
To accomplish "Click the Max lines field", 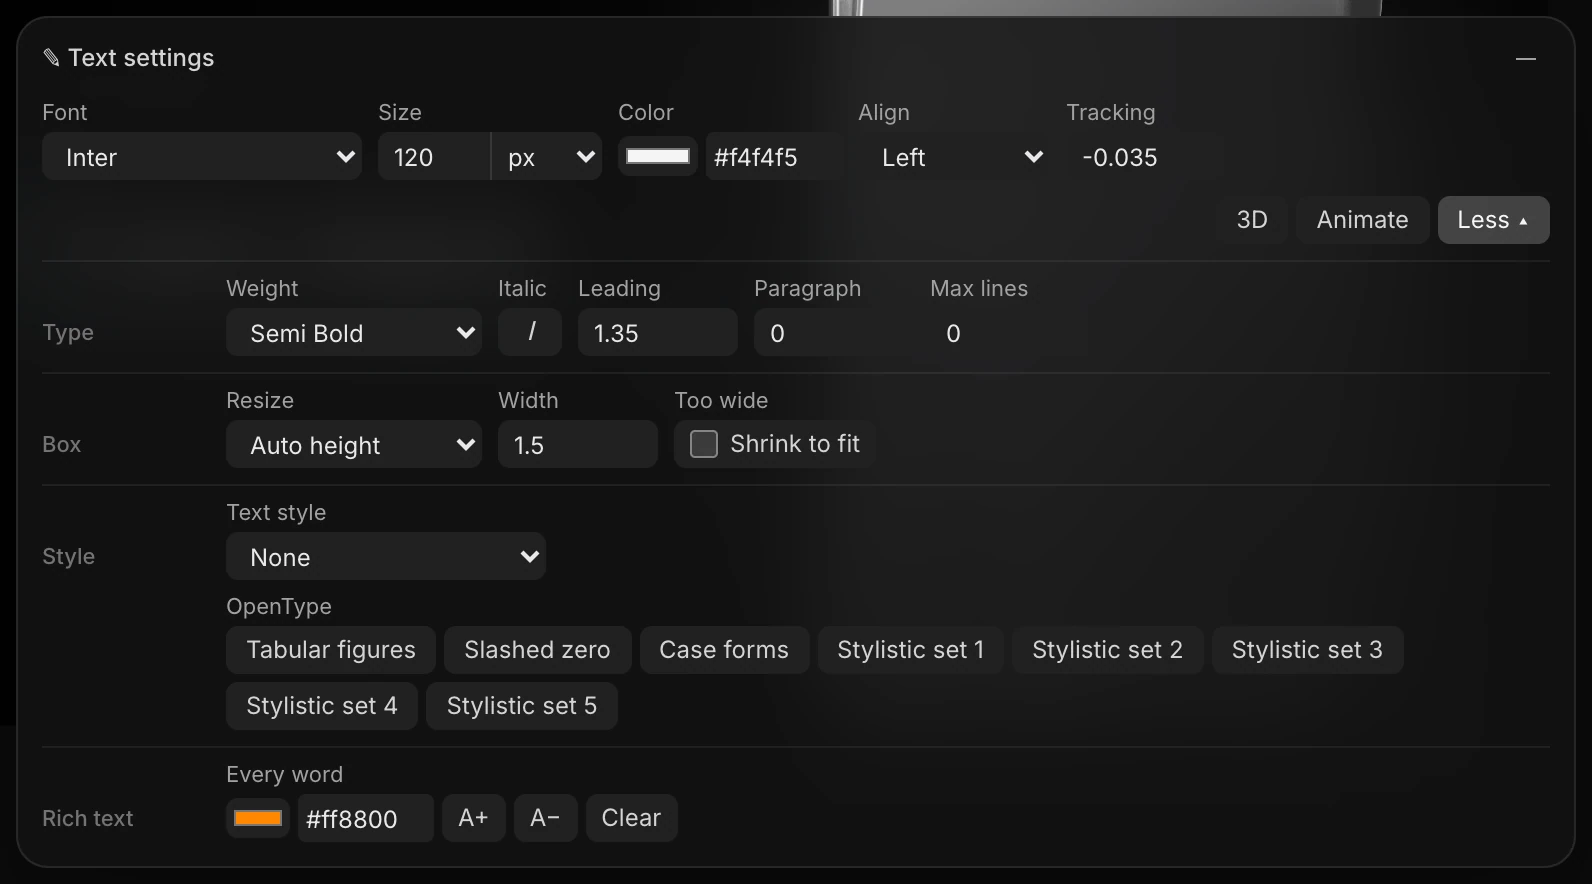I will (1010, 332).
